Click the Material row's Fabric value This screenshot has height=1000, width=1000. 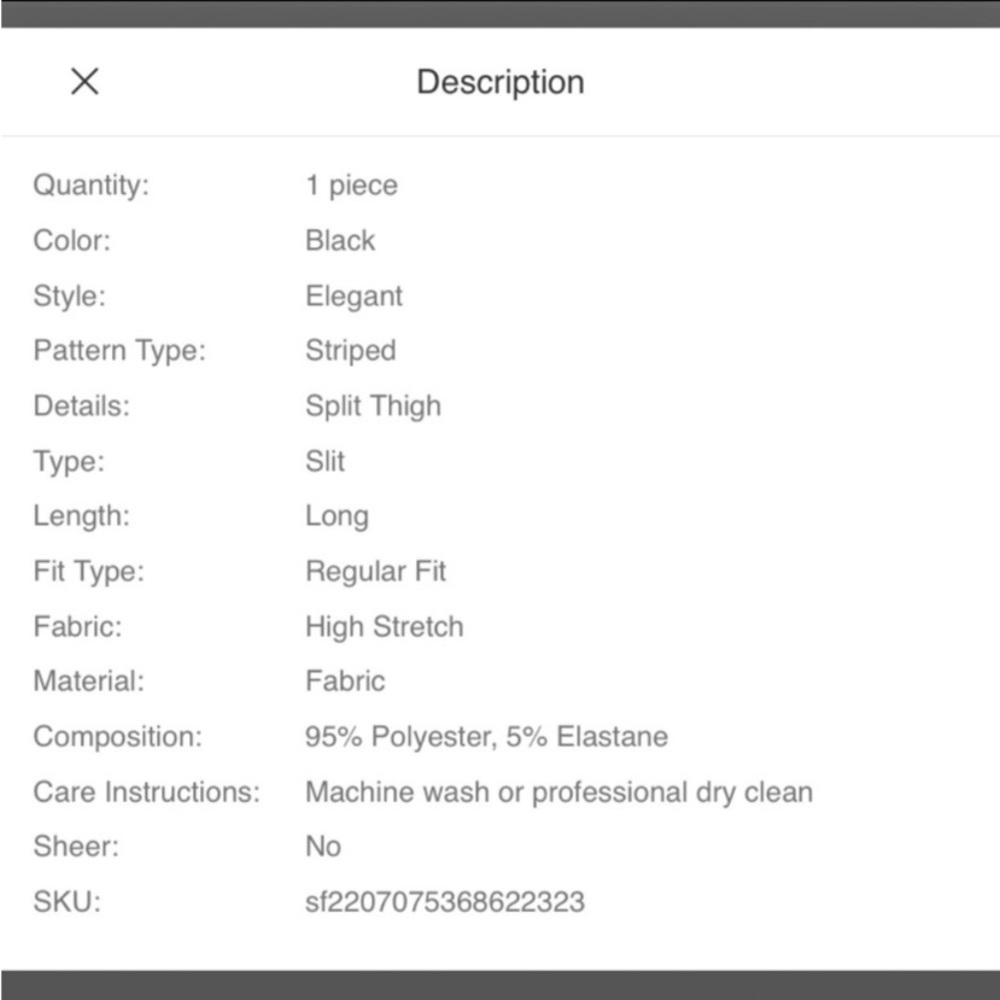[345, 681]
